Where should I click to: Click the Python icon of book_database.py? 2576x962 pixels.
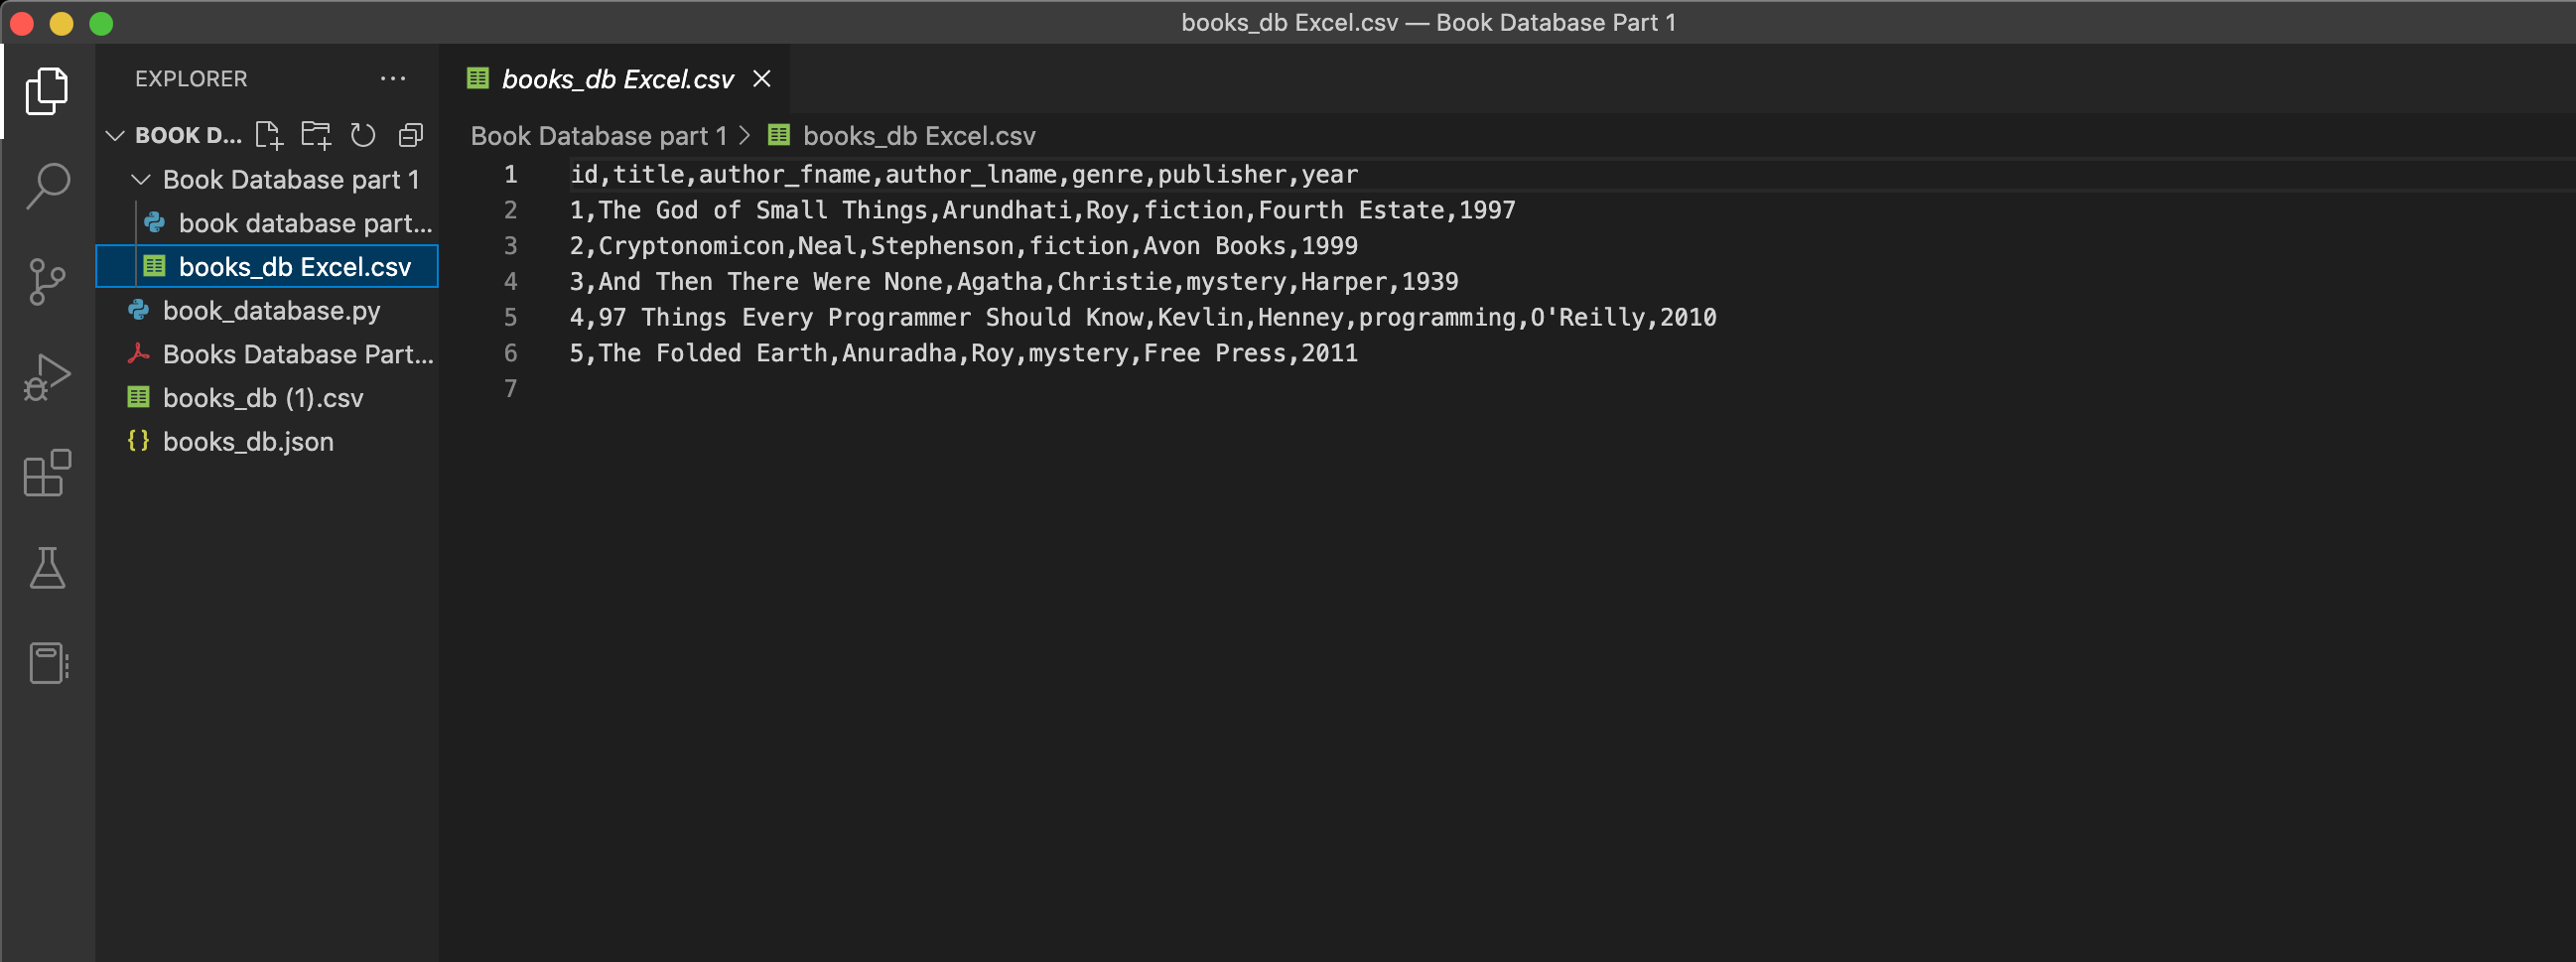click(138, 310)
